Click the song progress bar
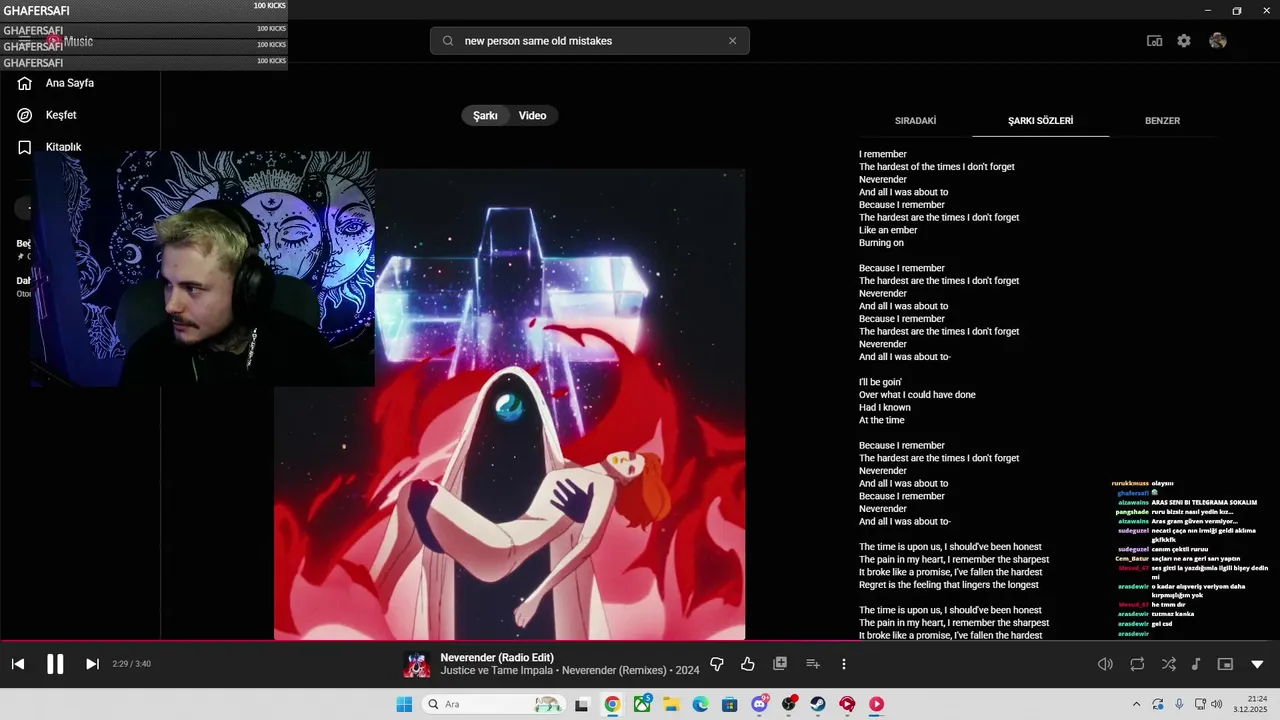Screen dimensions: 1280x720 [x=640, y=641]
